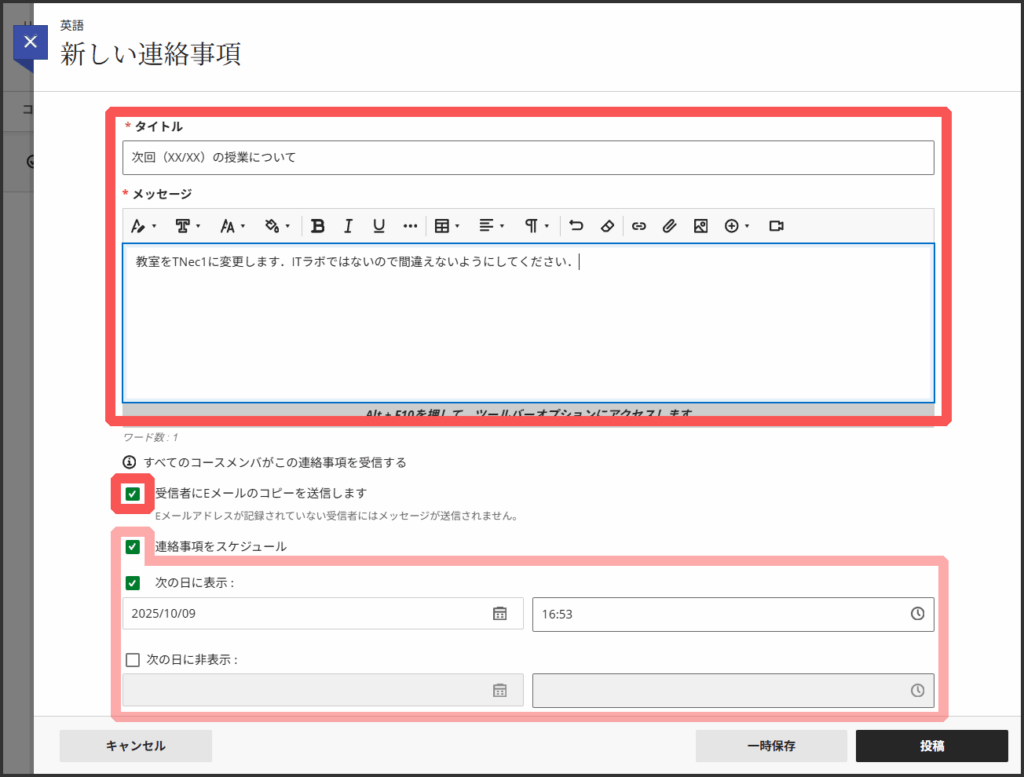Open the insert content plus menu

click(x=736, y=226)
